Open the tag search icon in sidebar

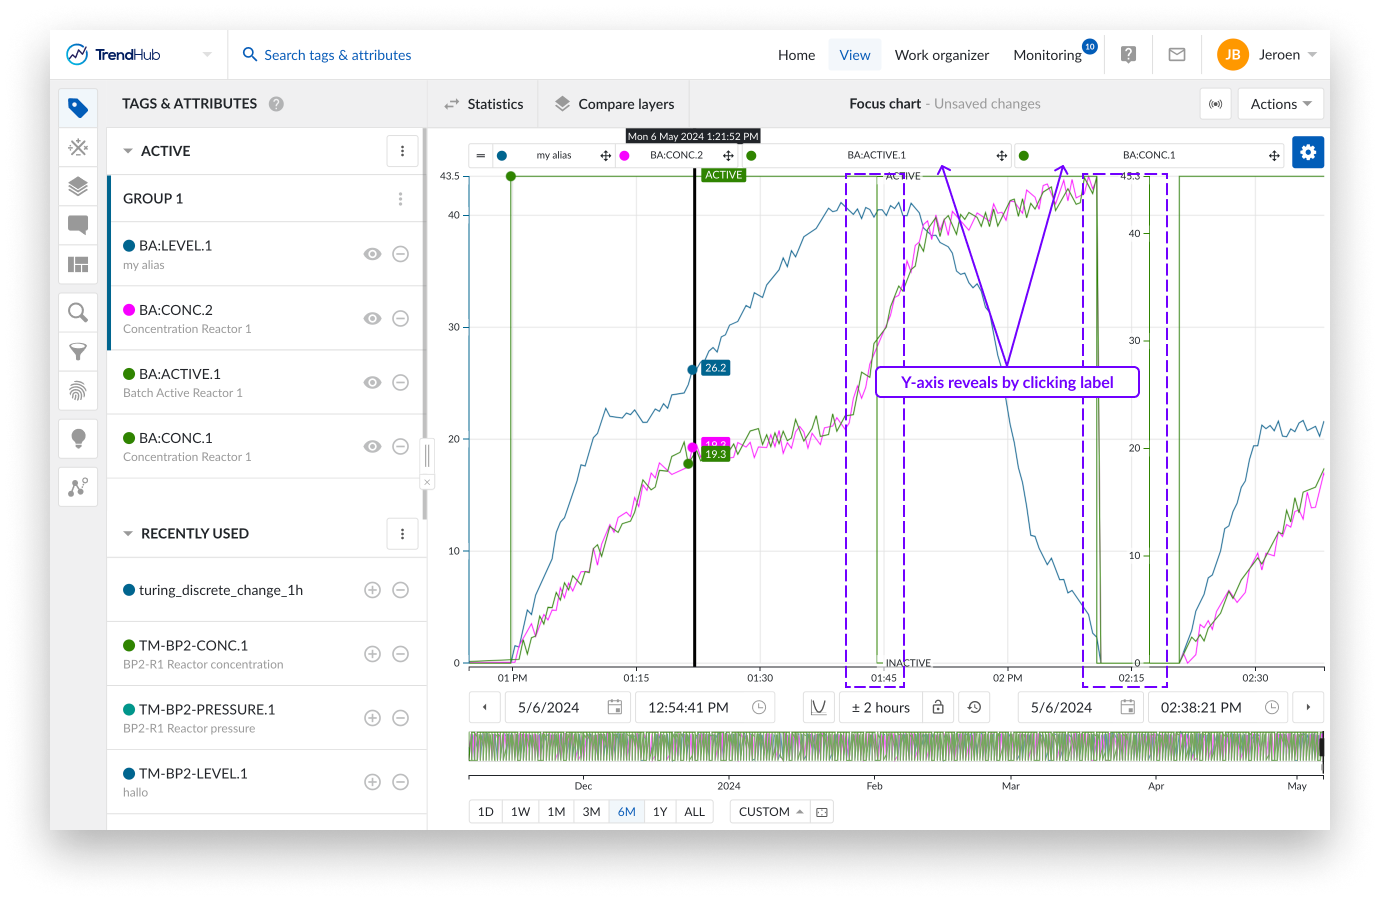[78, 313]
